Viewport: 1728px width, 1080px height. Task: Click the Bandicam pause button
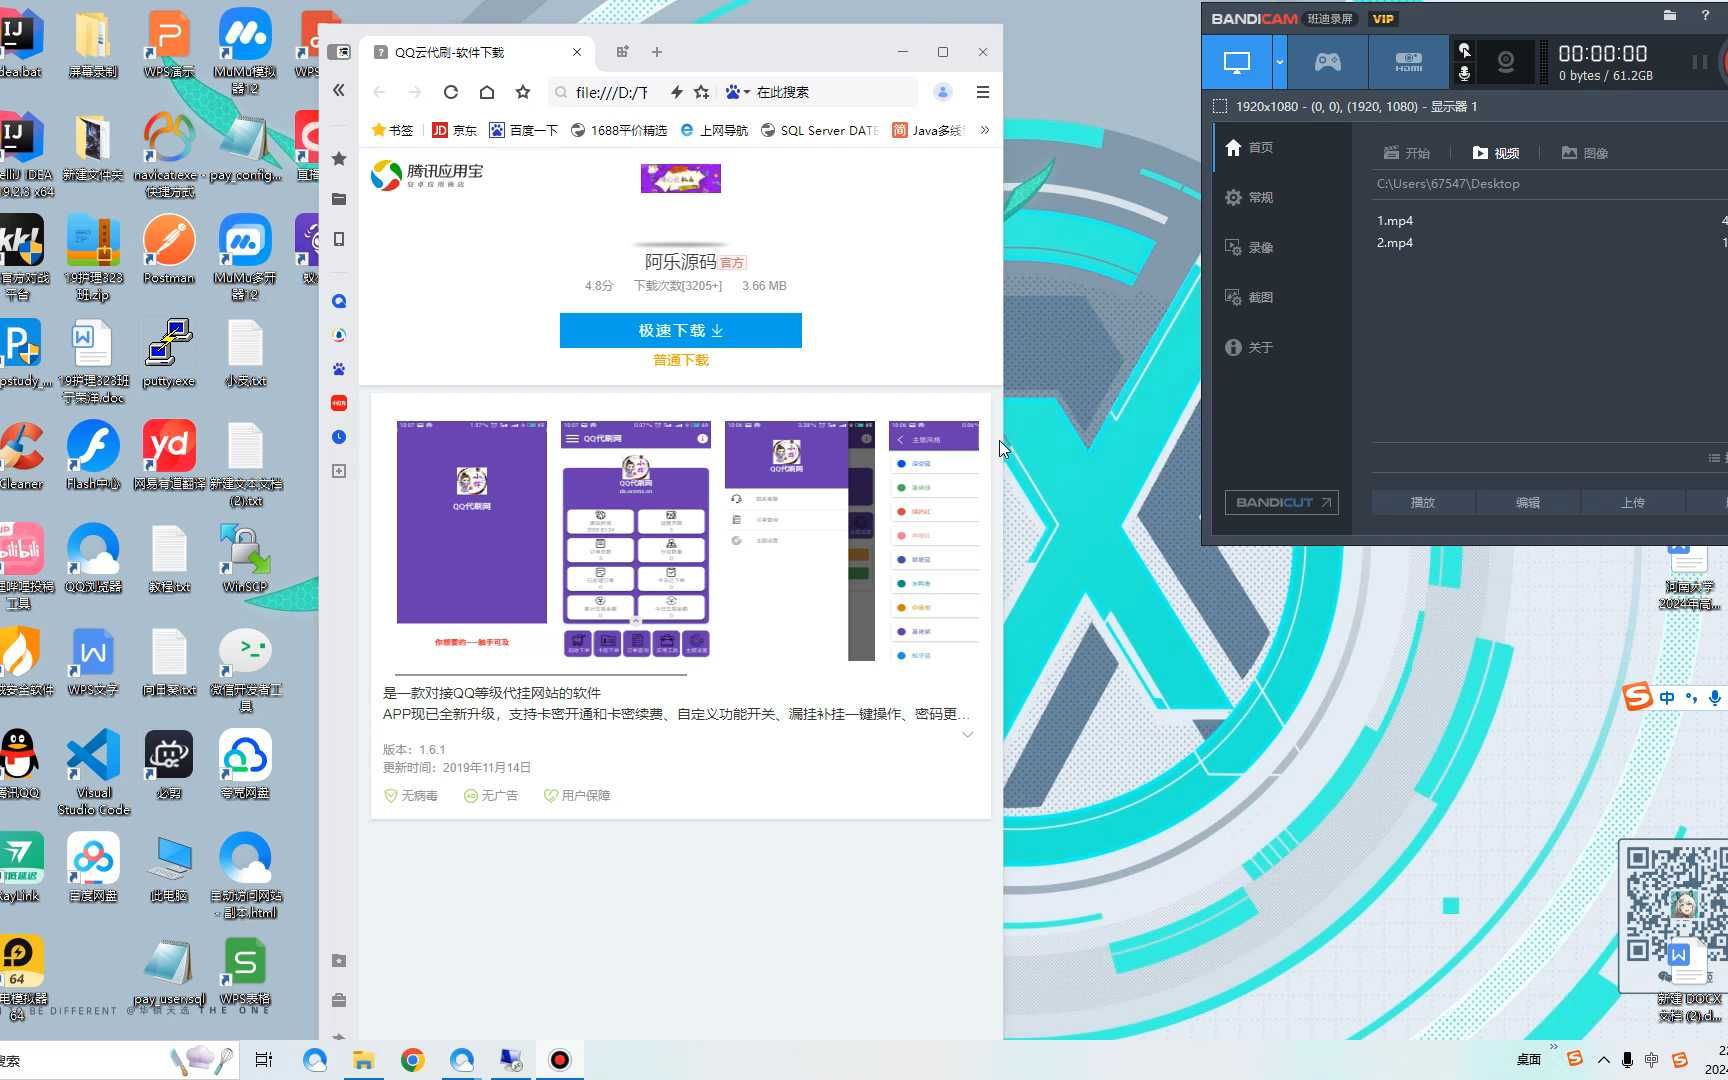[x=1699, y=62]
